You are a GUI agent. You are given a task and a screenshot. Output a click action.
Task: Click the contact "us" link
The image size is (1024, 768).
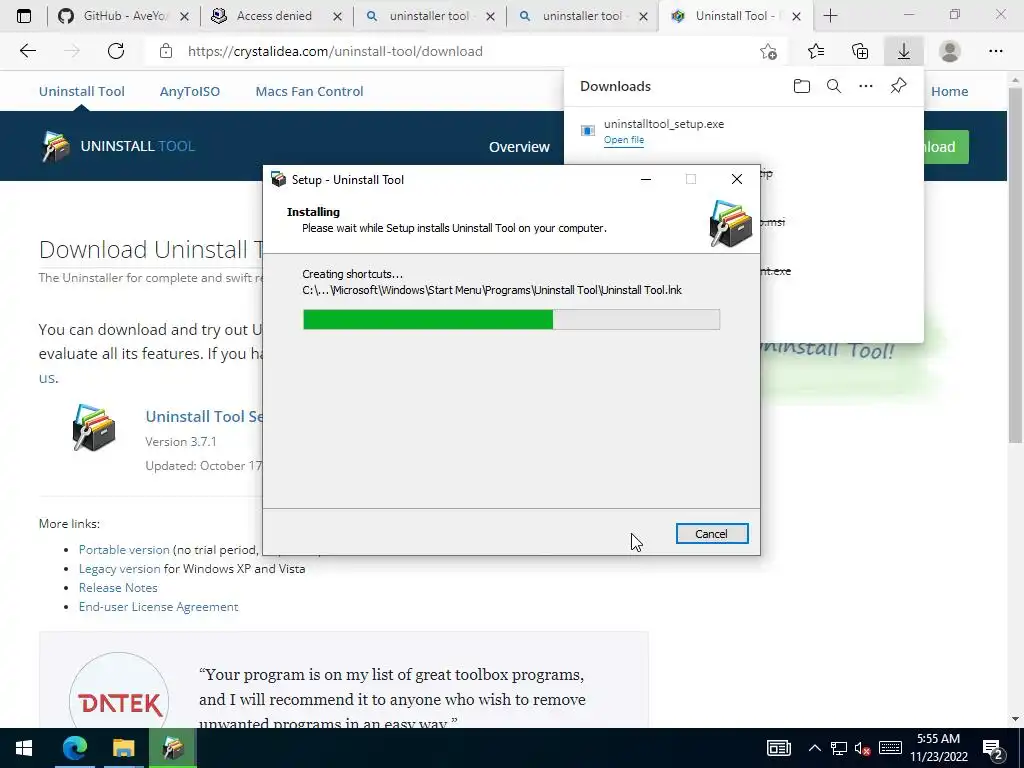point(47,377)
